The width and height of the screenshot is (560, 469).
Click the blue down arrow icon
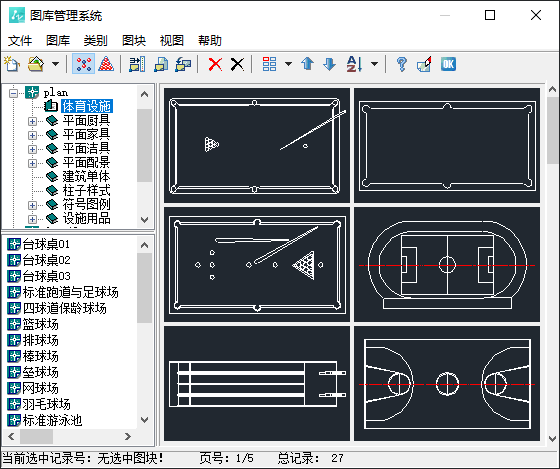329,64
